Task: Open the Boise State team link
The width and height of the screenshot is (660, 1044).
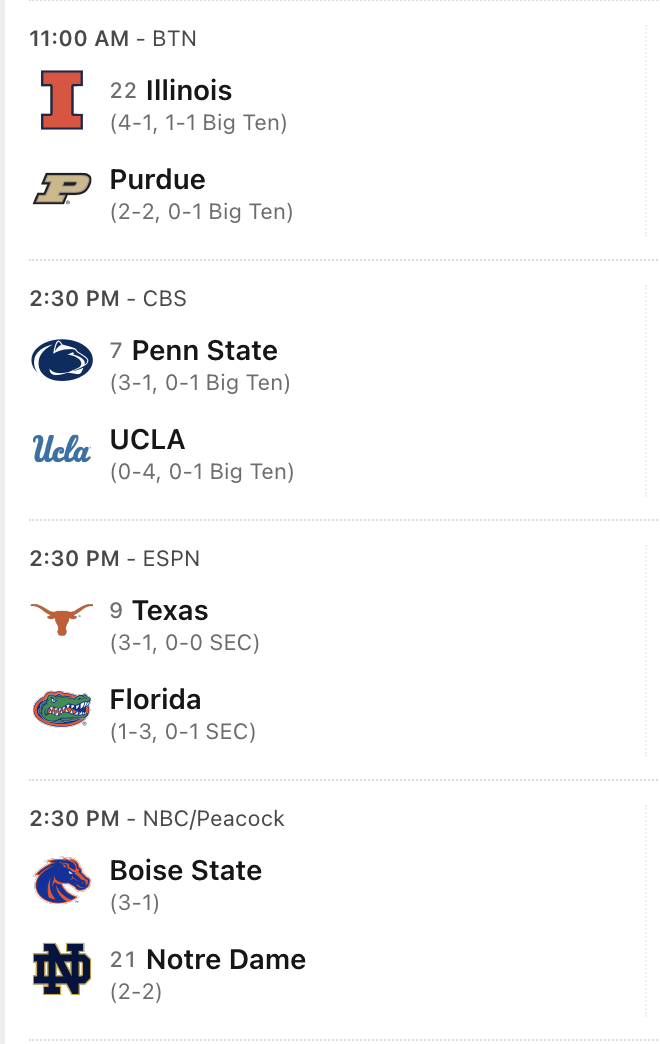Action: [x=185, y=871]
